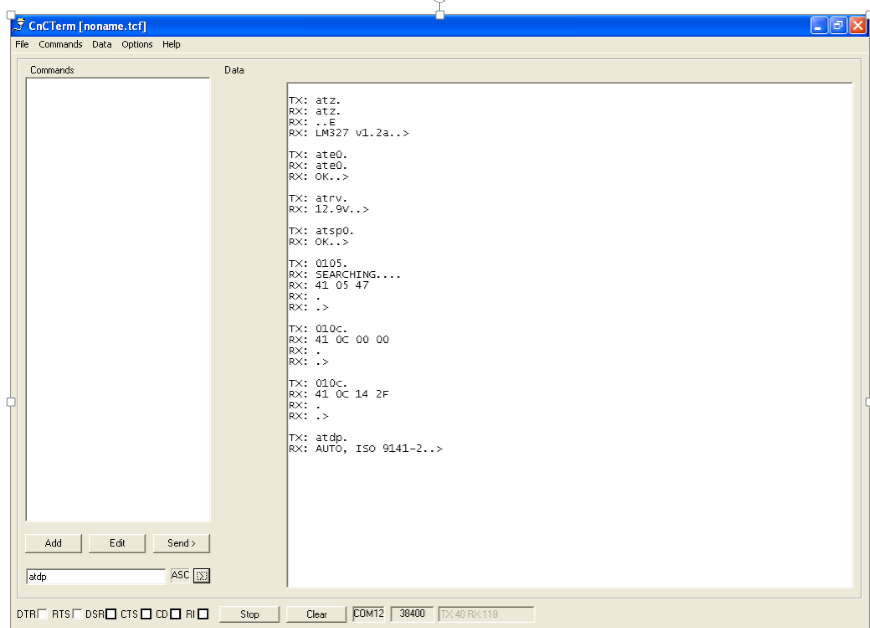Clear the data log
Image resolution: width=870 pixels, height=628 pixels.
coord(316,614)
